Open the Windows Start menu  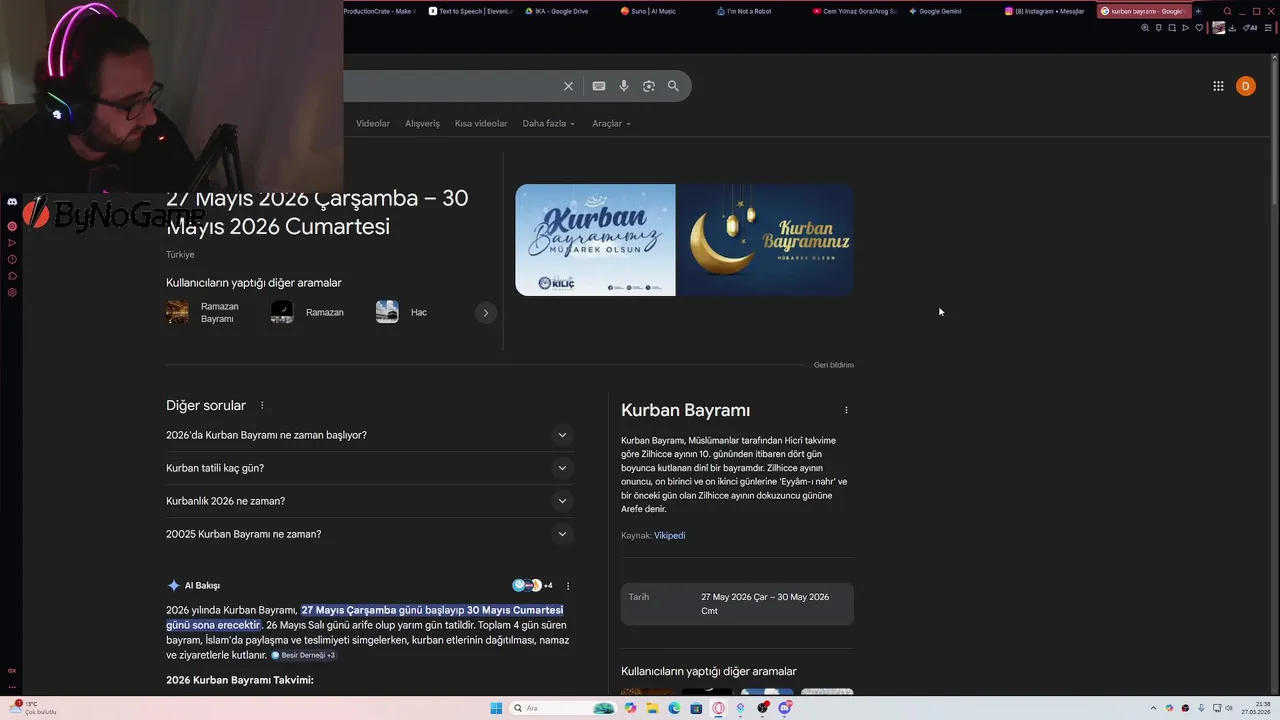coord(496,708)
